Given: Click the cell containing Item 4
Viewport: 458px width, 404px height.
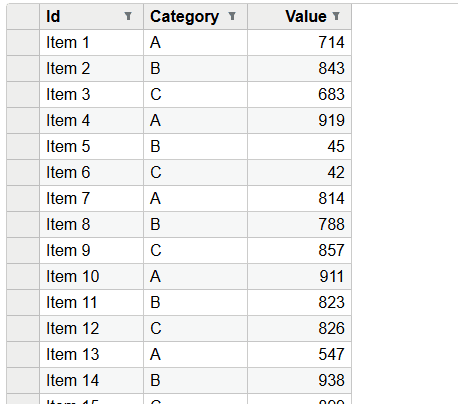Looking at the screenshot, I should pyautogui.click(x=92, y=120).
